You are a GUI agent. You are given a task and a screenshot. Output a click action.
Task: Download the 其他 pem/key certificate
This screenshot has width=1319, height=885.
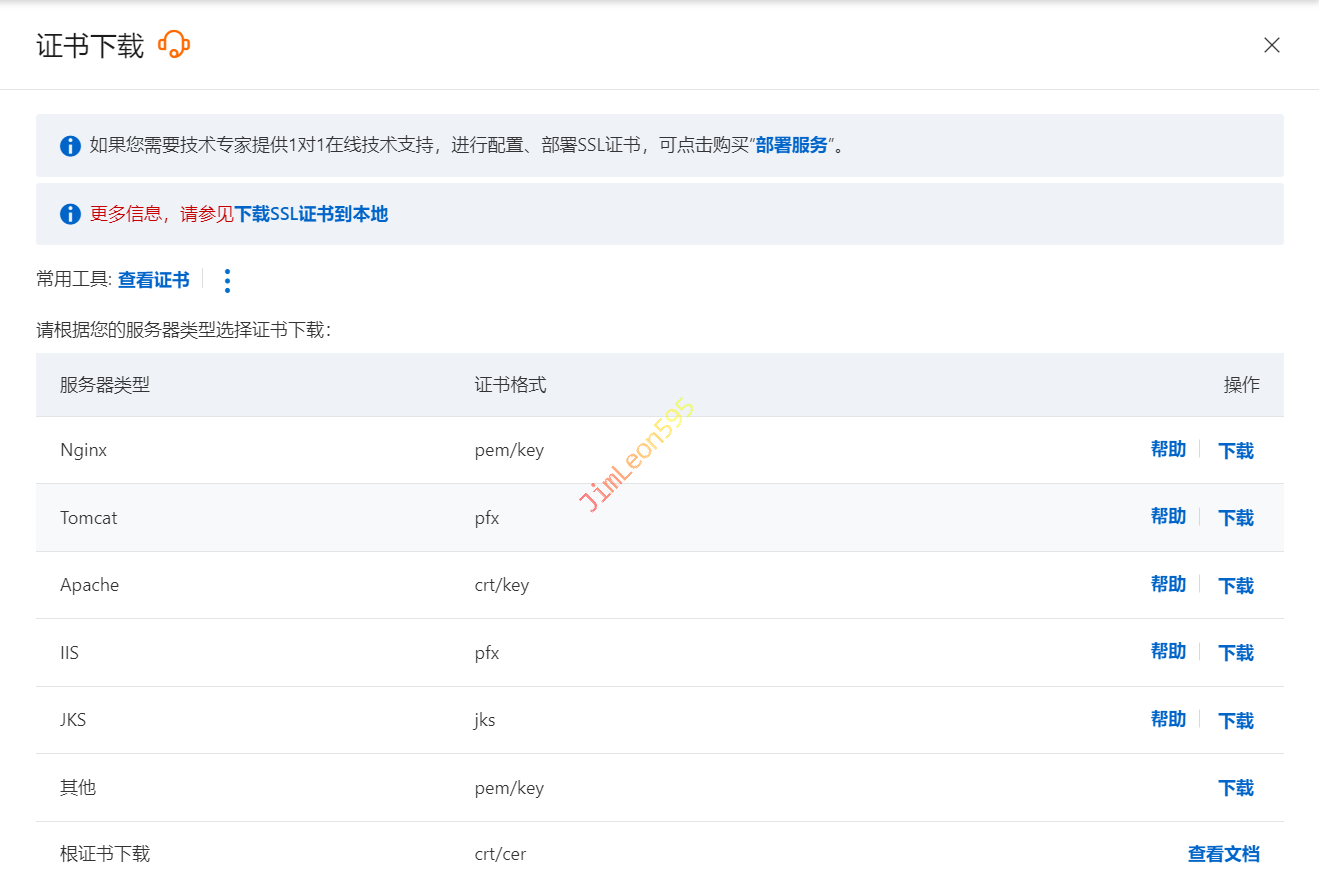tap(1235, 788)
